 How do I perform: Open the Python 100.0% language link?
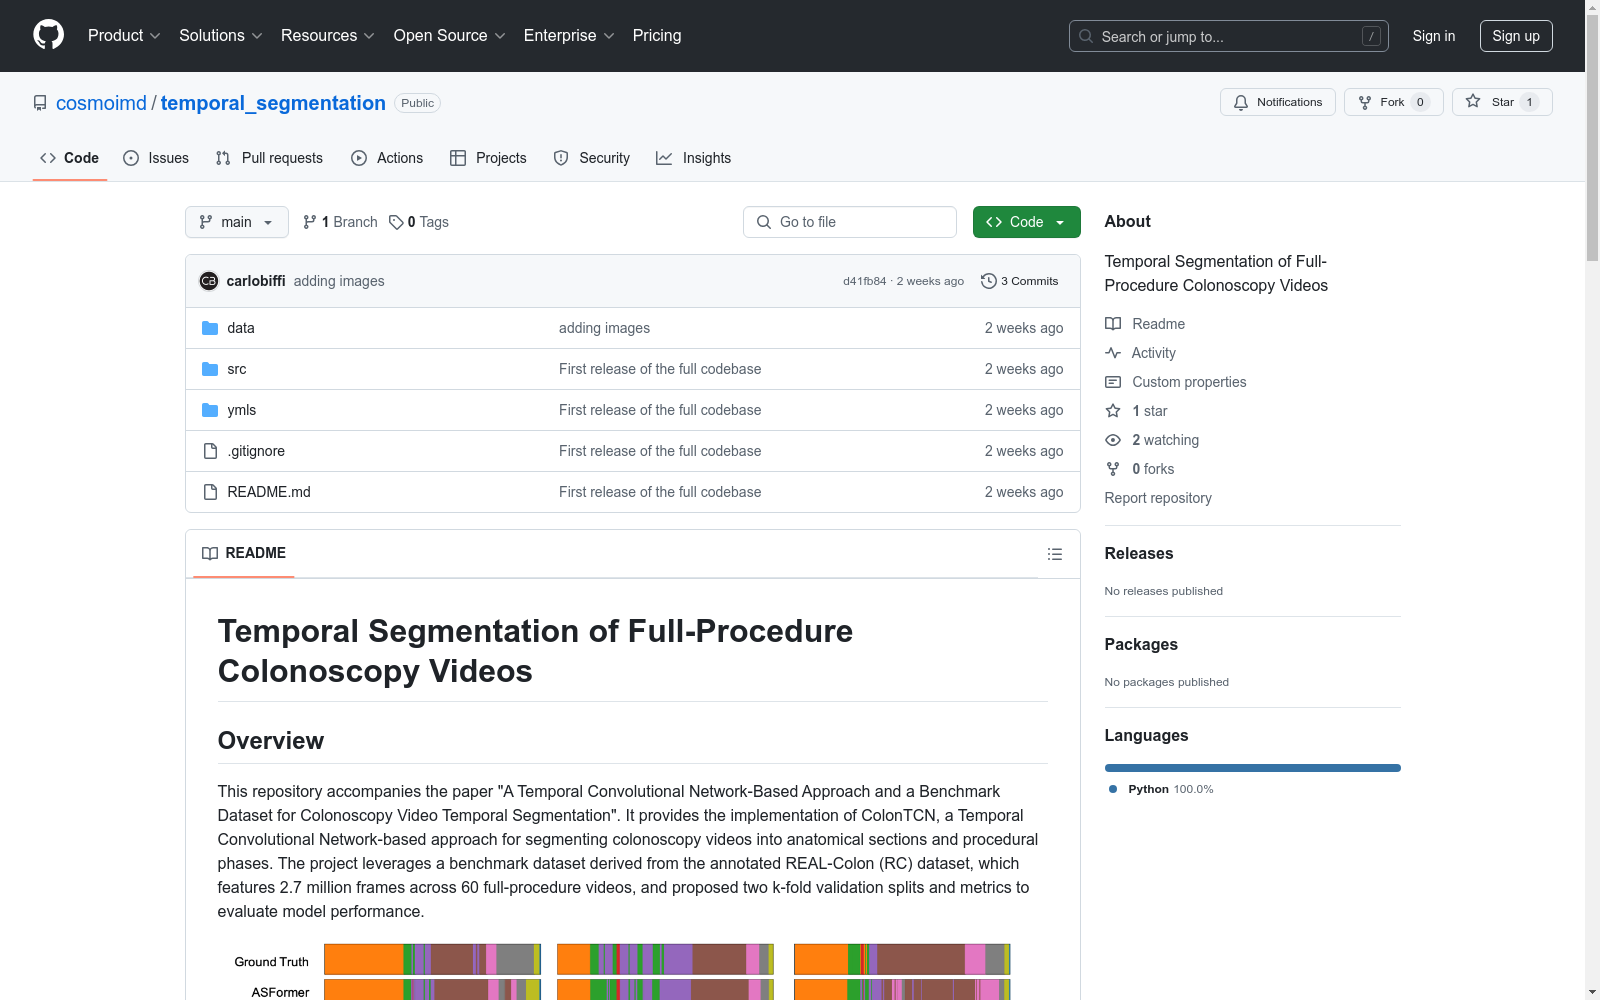click(1161, 789)
